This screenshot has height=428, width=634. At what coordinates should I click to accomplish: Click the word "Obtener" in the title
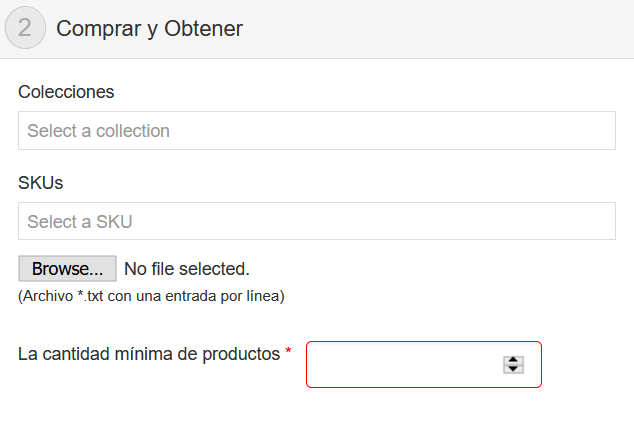[206, 28]
